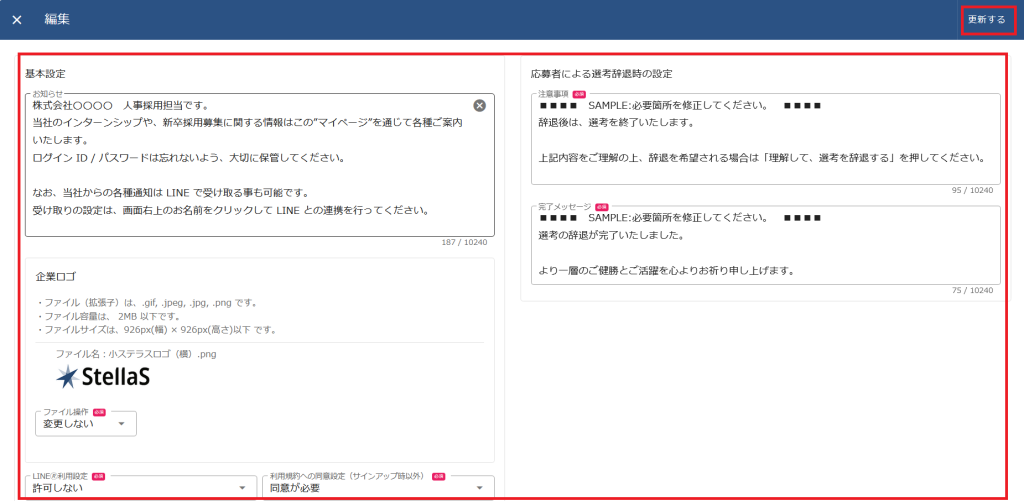This screenshot has height=501, width=1024.
Task: Close the 編集 screen with the X icon
Action: pyautogui.click(x=17, y=20)
